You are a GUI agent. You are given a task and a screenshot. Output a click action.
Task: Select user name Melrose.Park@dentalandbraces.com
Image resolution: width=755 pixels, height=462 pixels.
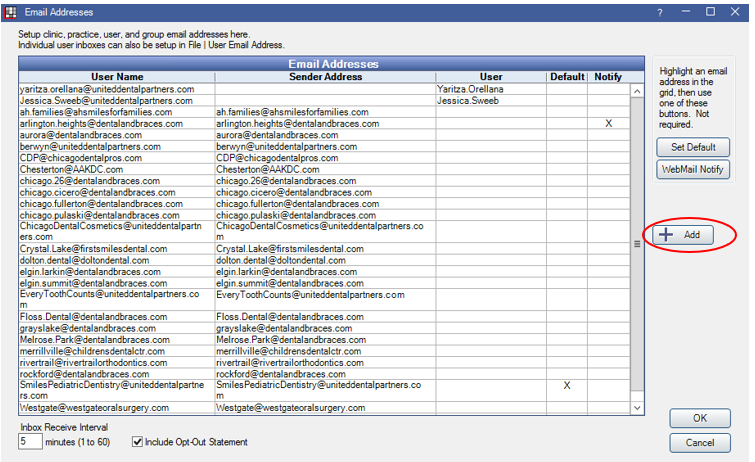(x=94, y=340)
